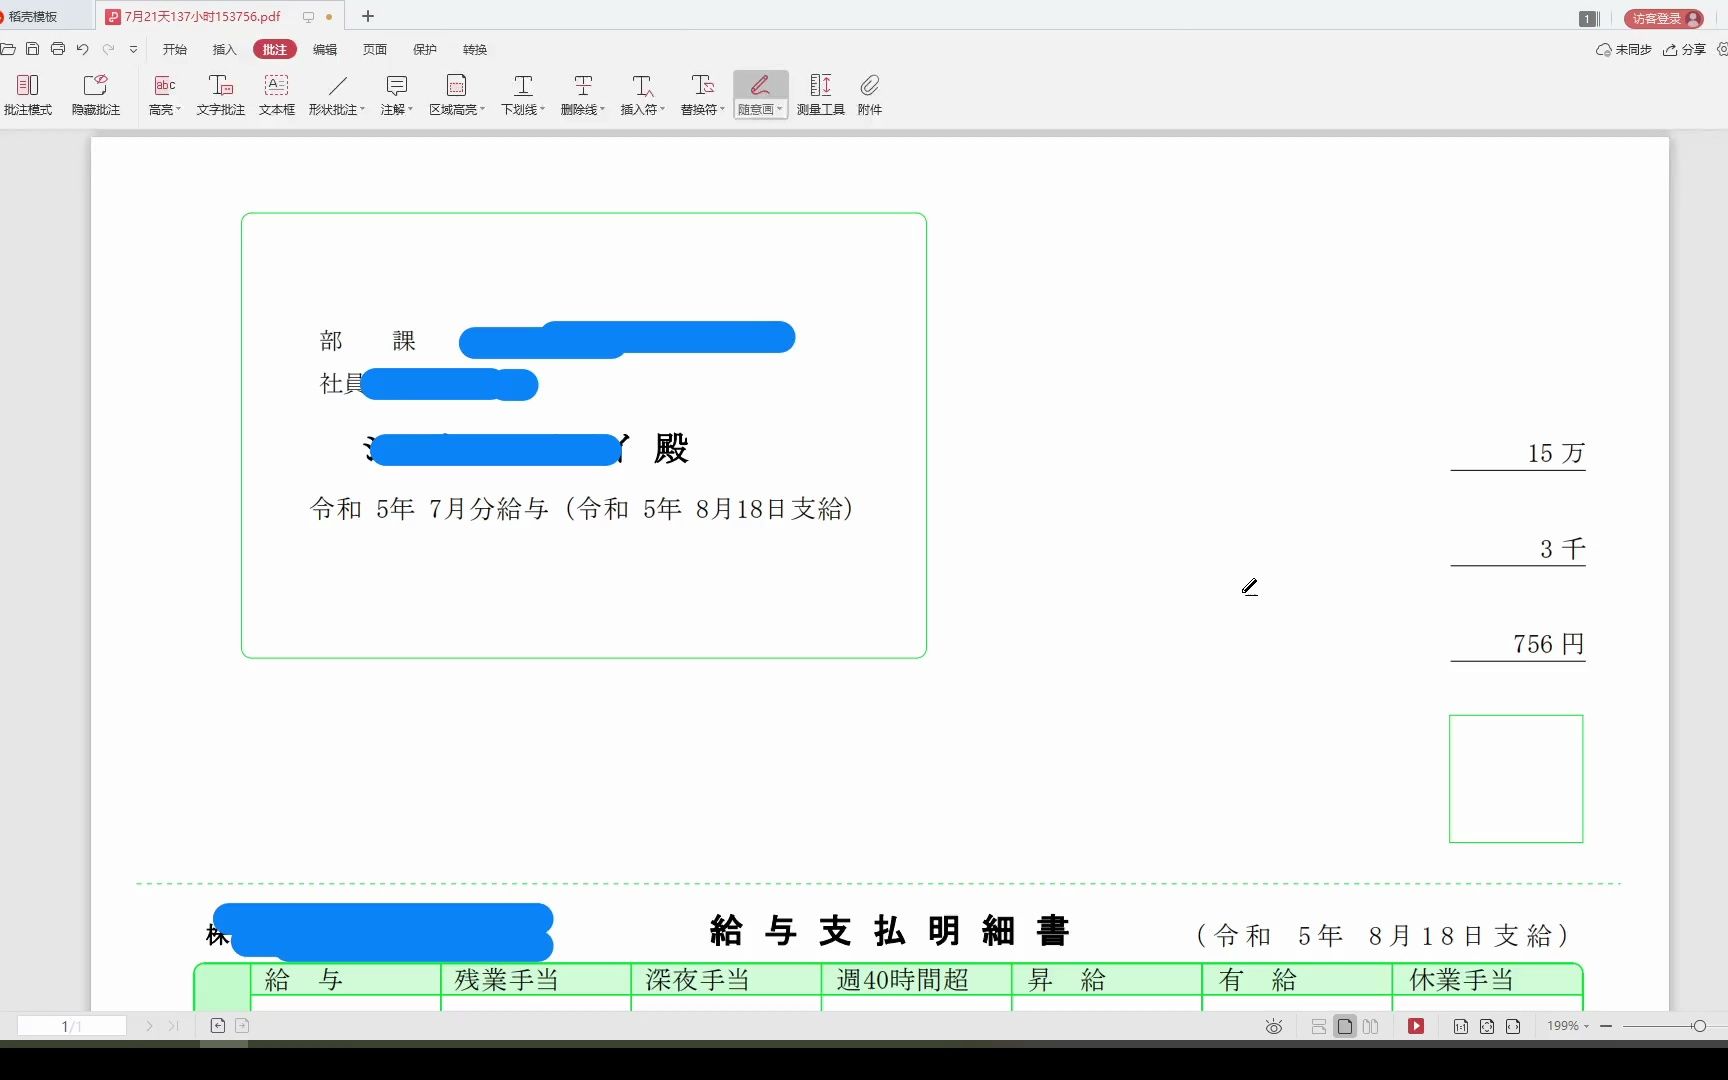
Task: Open the 编辑 ribbon tab
Action: (325, 49)
